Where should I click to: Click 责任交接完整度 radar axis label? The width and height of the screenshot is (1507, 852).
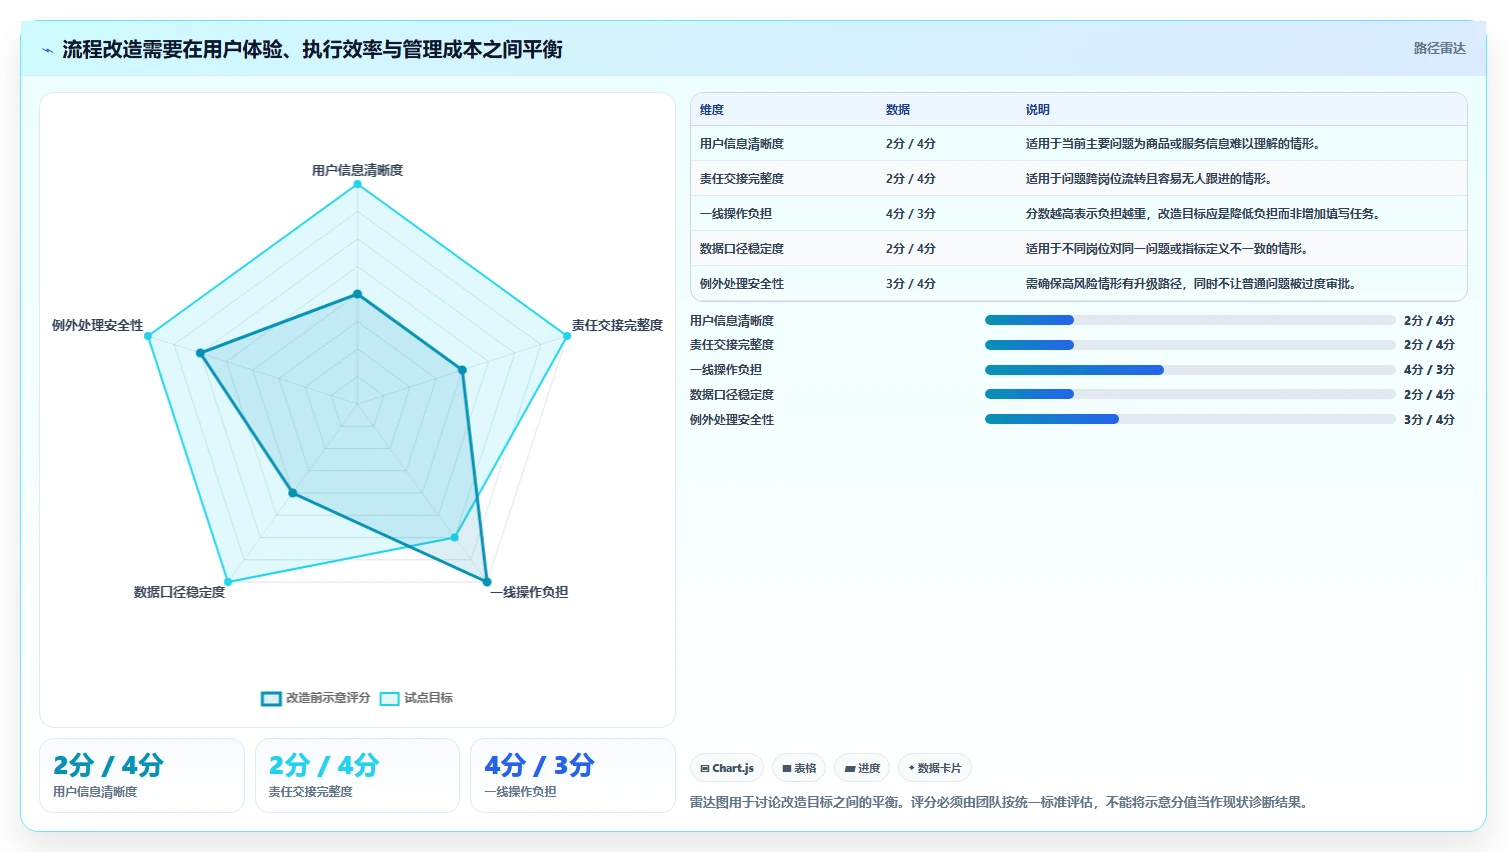coord(617,325)
